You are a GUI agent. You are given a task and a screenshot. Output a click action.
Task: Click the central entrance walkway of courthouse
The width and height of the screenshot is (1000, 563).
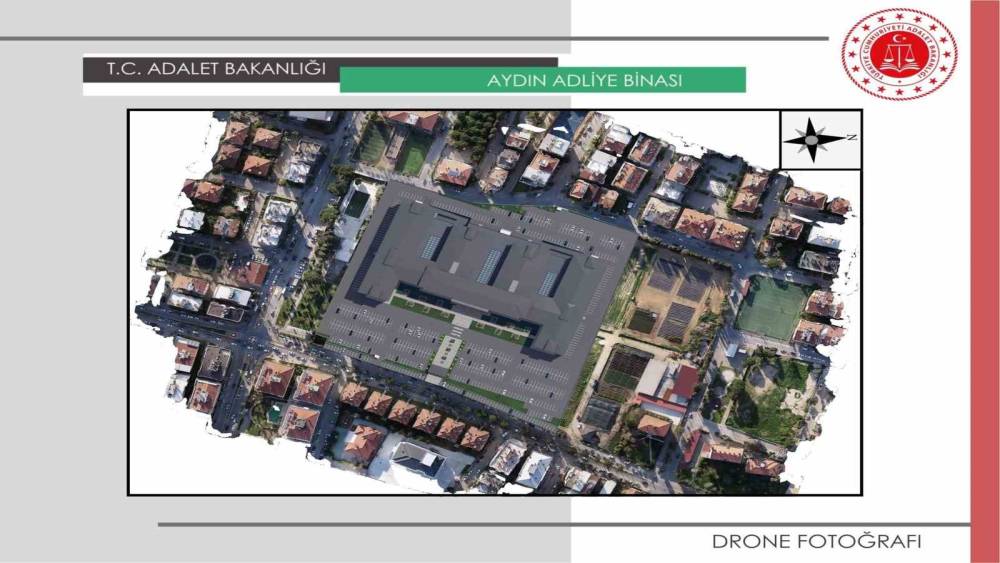coord(447,350)
